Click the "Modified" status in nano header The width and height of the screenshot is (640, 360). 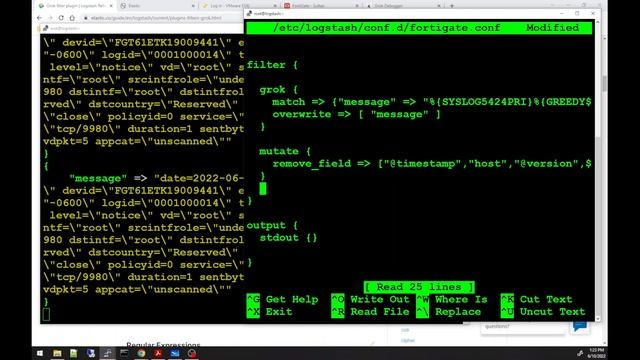pyautogui.click(x=552, y=28)
